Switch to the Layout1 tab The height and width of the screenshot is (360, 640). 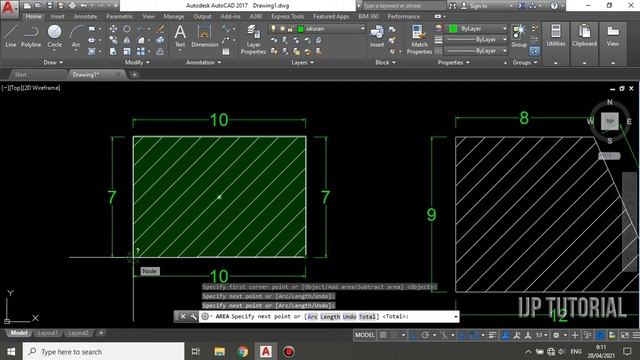coord(47,333)
